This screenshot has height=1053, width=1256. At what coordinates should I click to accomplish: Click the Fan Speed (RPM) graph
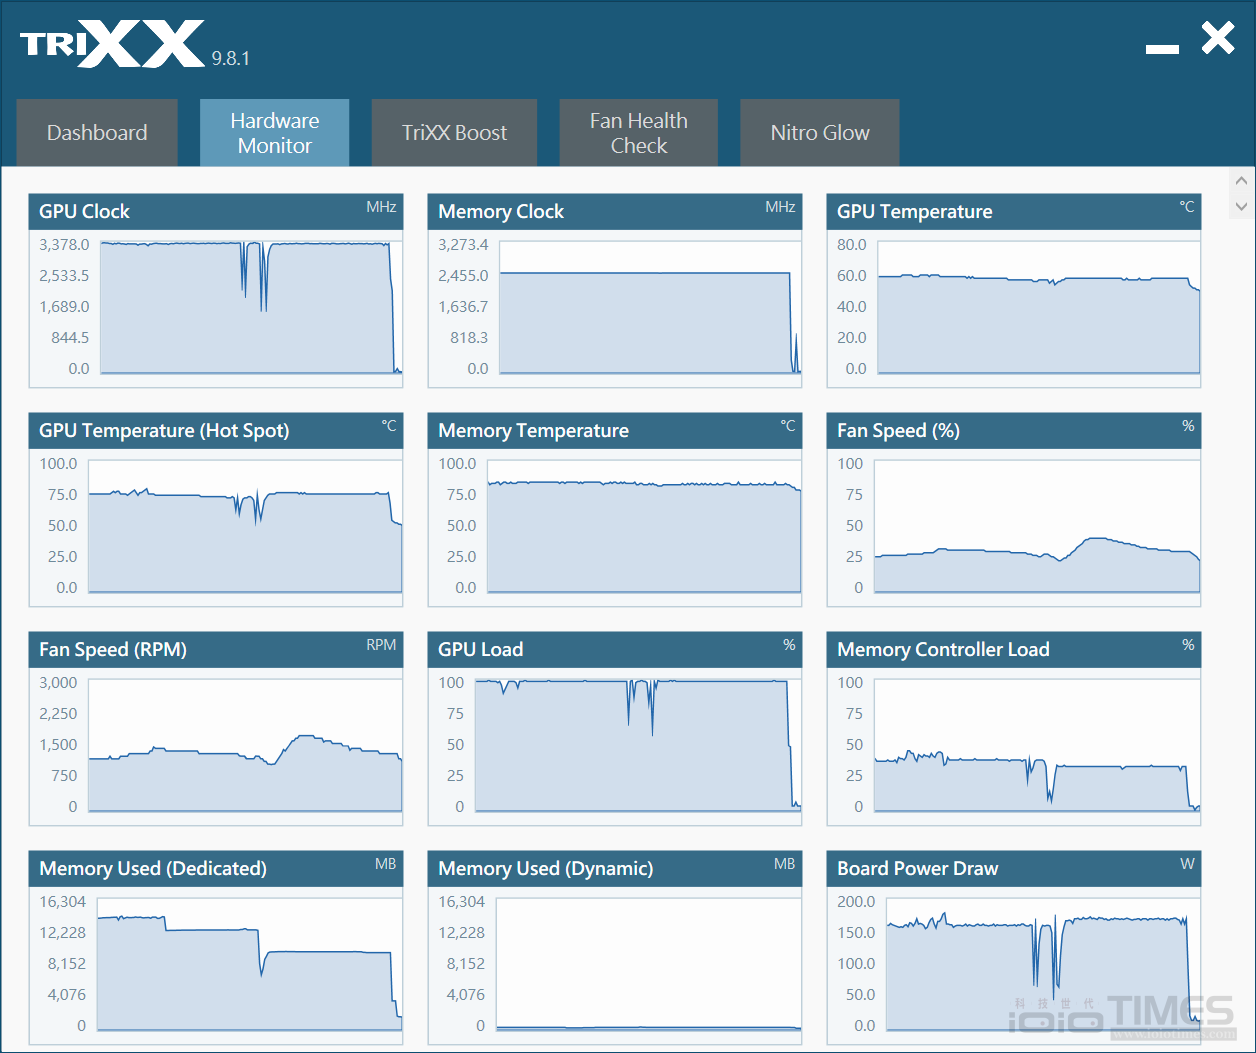(x=245, y=744)
